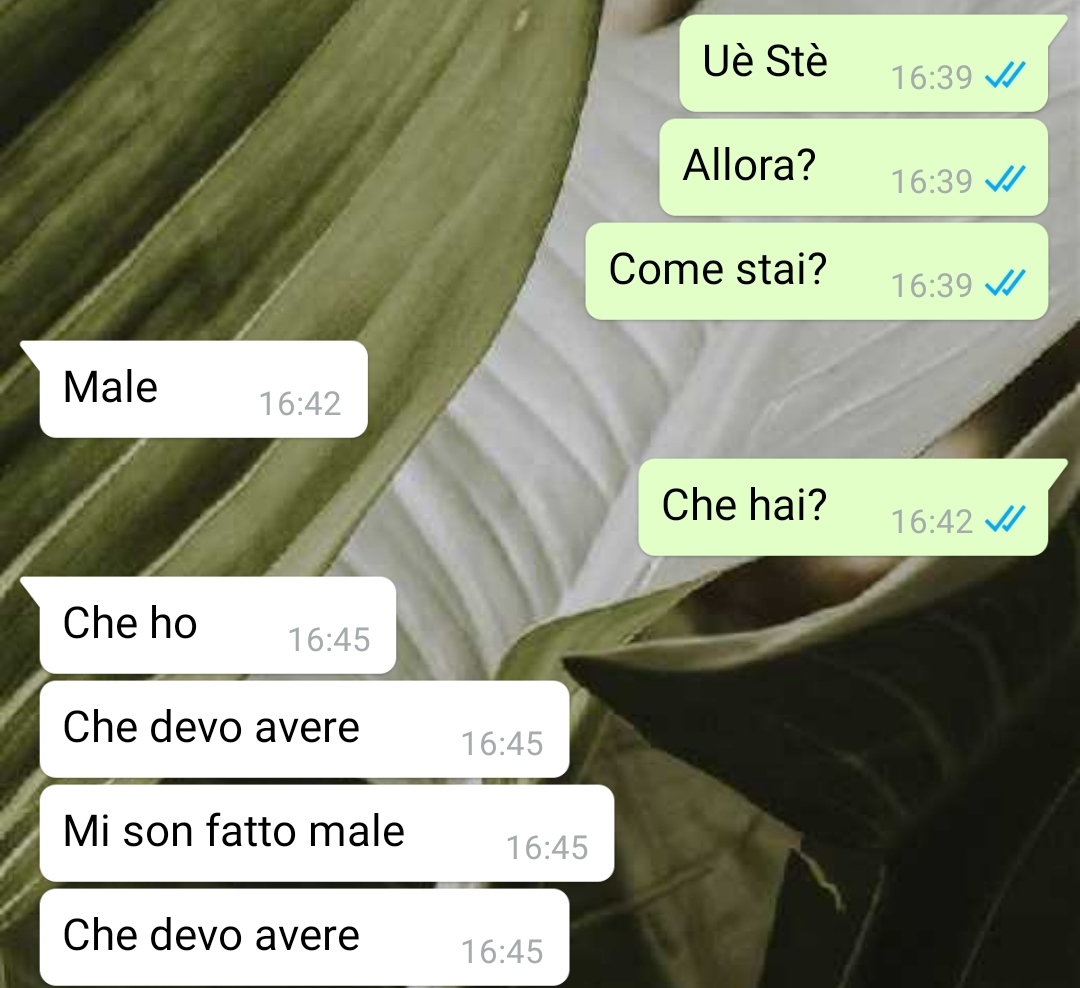Tap the blue read ticks on "Uè Stè"
Viewport: 1080px width, 988px height.
(x=1005, y=75)
